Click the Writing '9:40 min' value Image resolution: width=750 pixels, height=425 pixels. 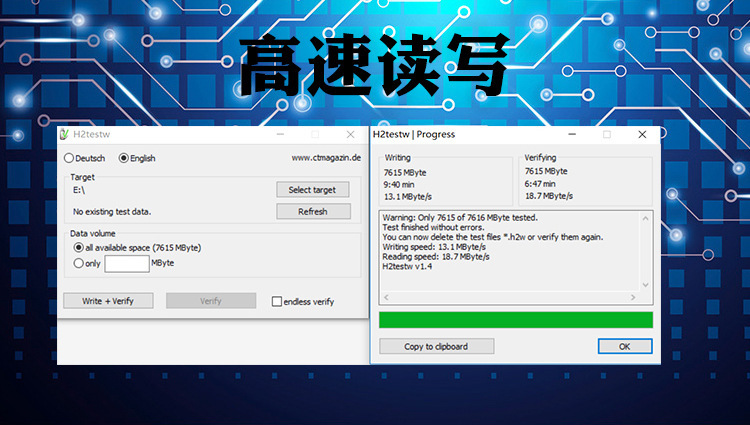pyautogui.click(x=399, y=185)
